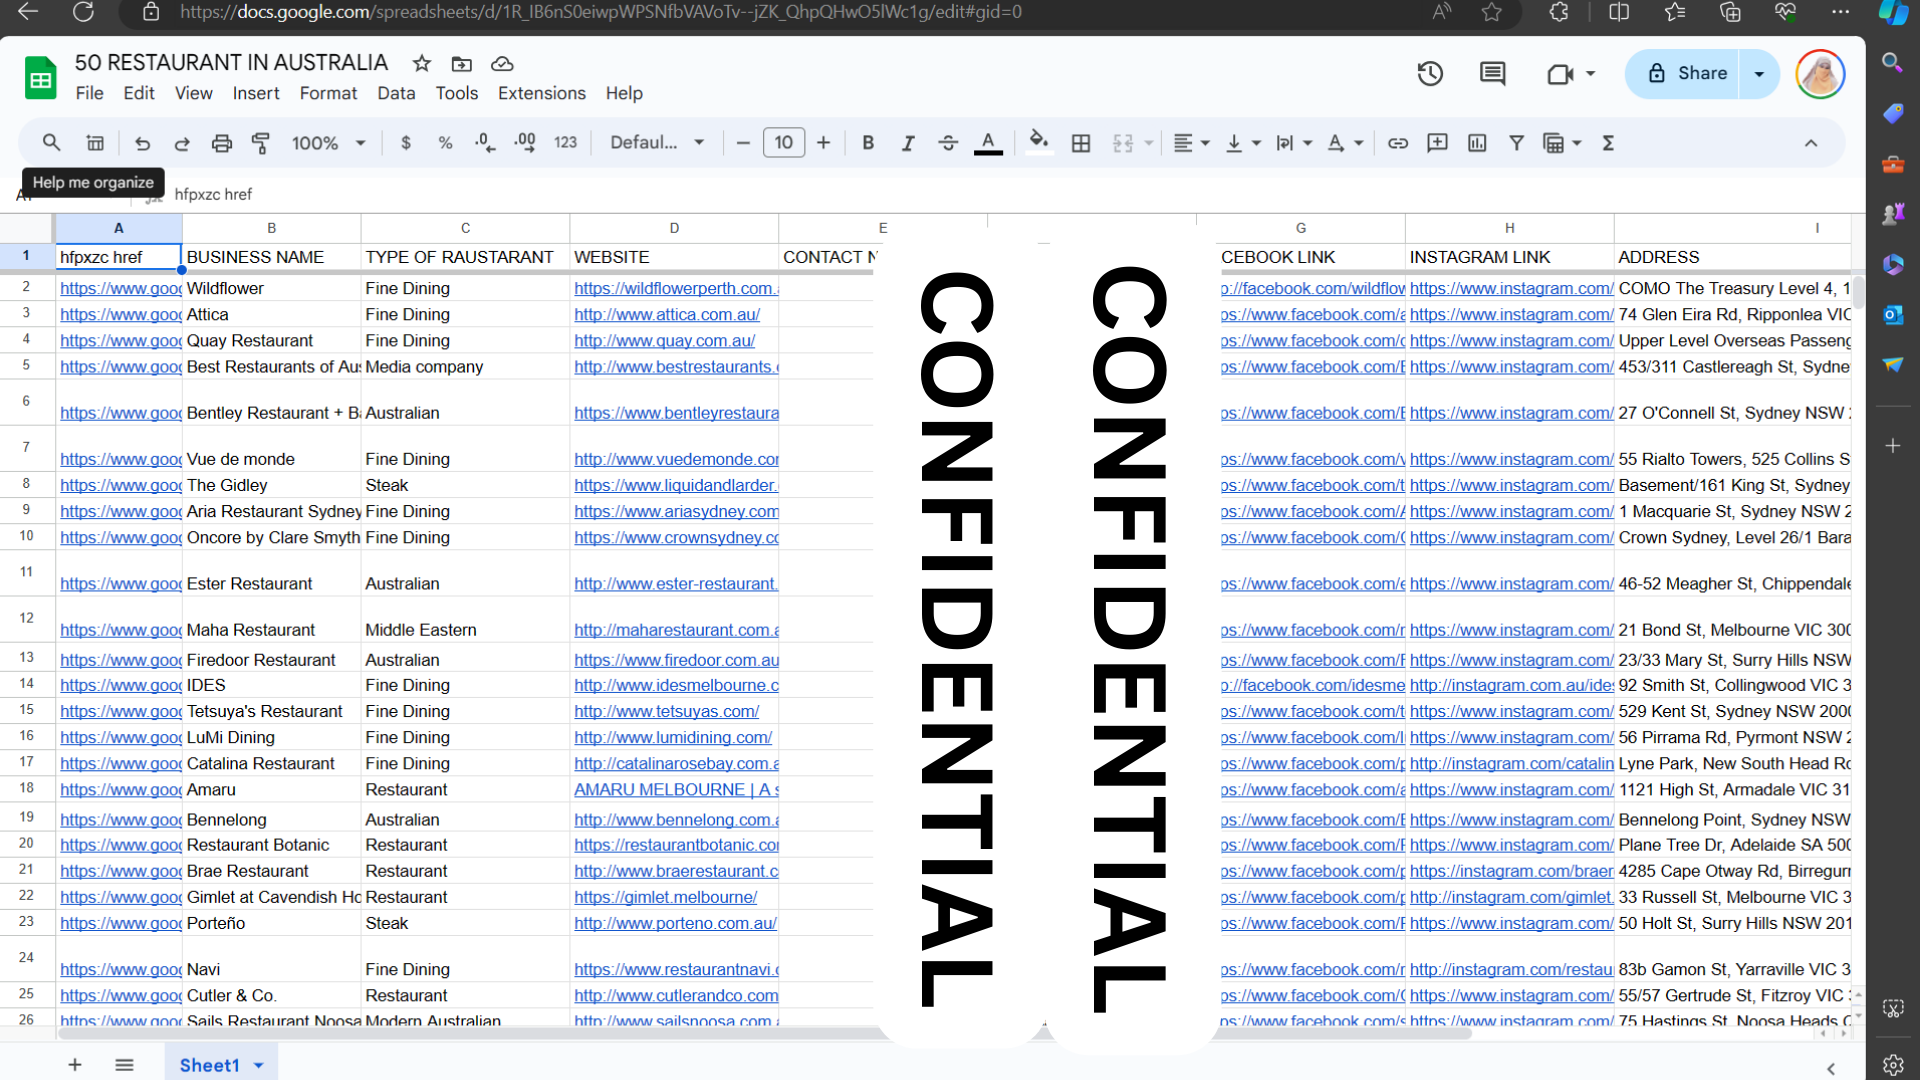1920x1080 pixels.
Task: Open functions sigma icon
Action: click(x=1608, y=143)
